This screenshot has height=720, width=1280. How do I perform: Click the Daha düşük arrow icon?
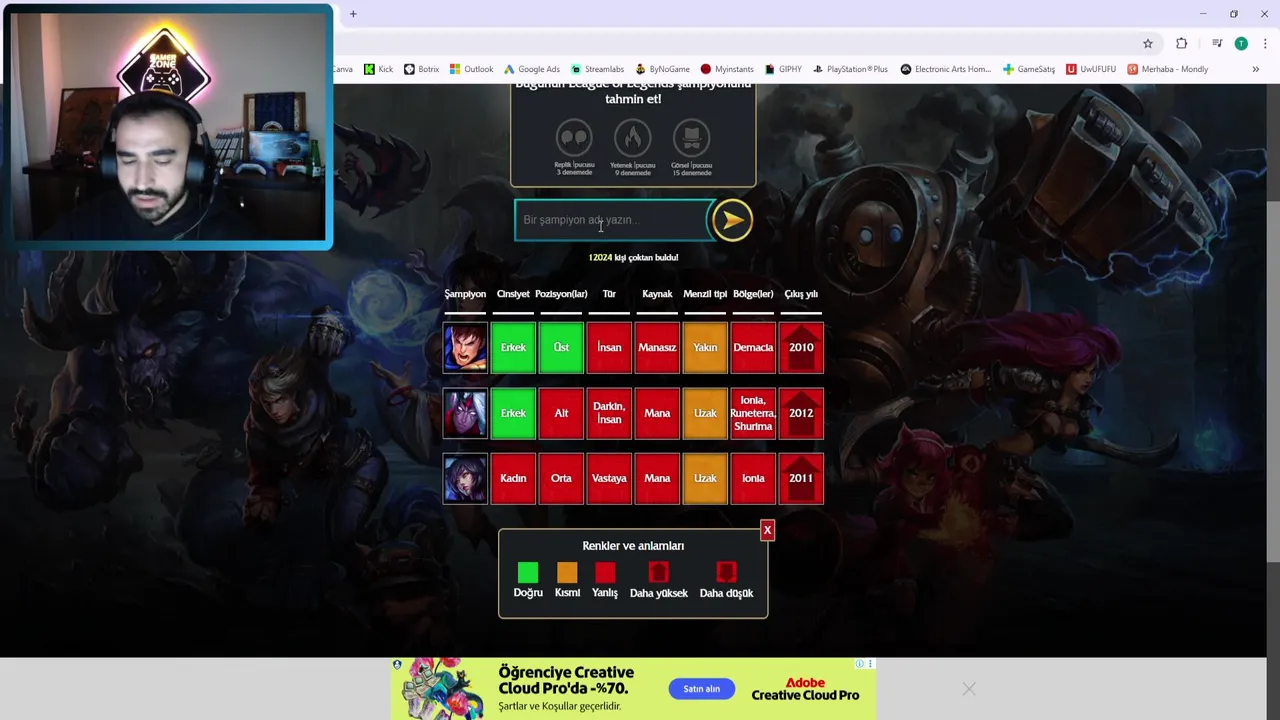[x=726, y=572]
